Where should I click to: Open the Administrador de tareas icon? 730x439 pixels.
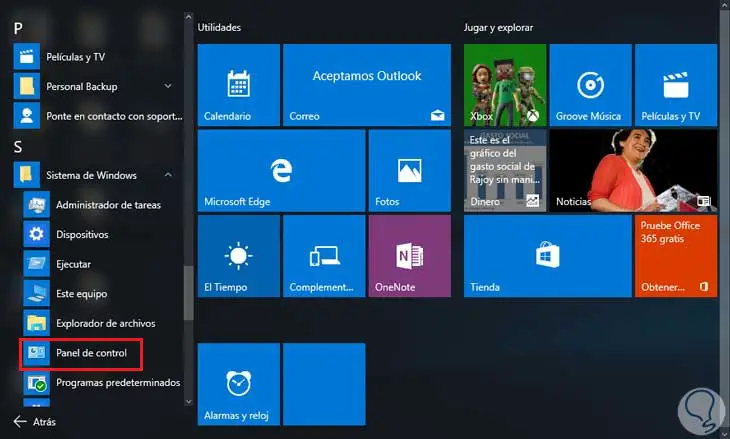[x=36, y=205]
